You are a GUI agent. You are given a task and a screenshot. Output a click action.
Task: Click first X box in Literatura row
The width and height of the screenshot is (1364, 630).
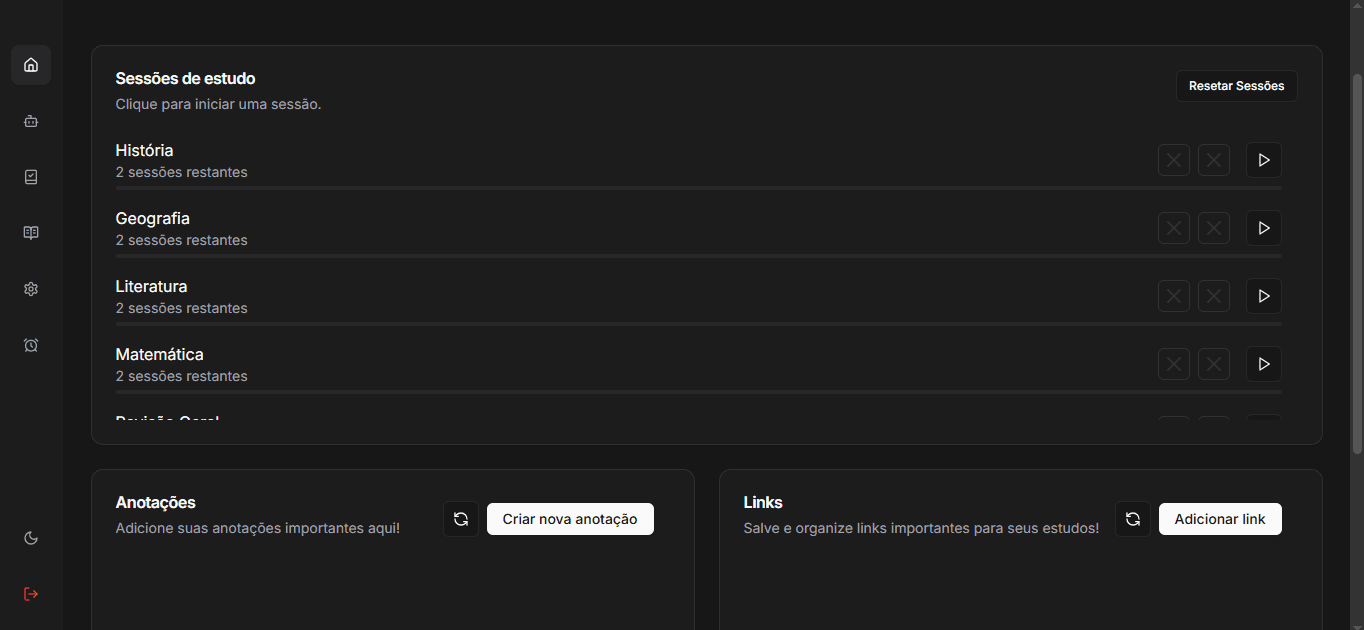(x=1174, y=296)
